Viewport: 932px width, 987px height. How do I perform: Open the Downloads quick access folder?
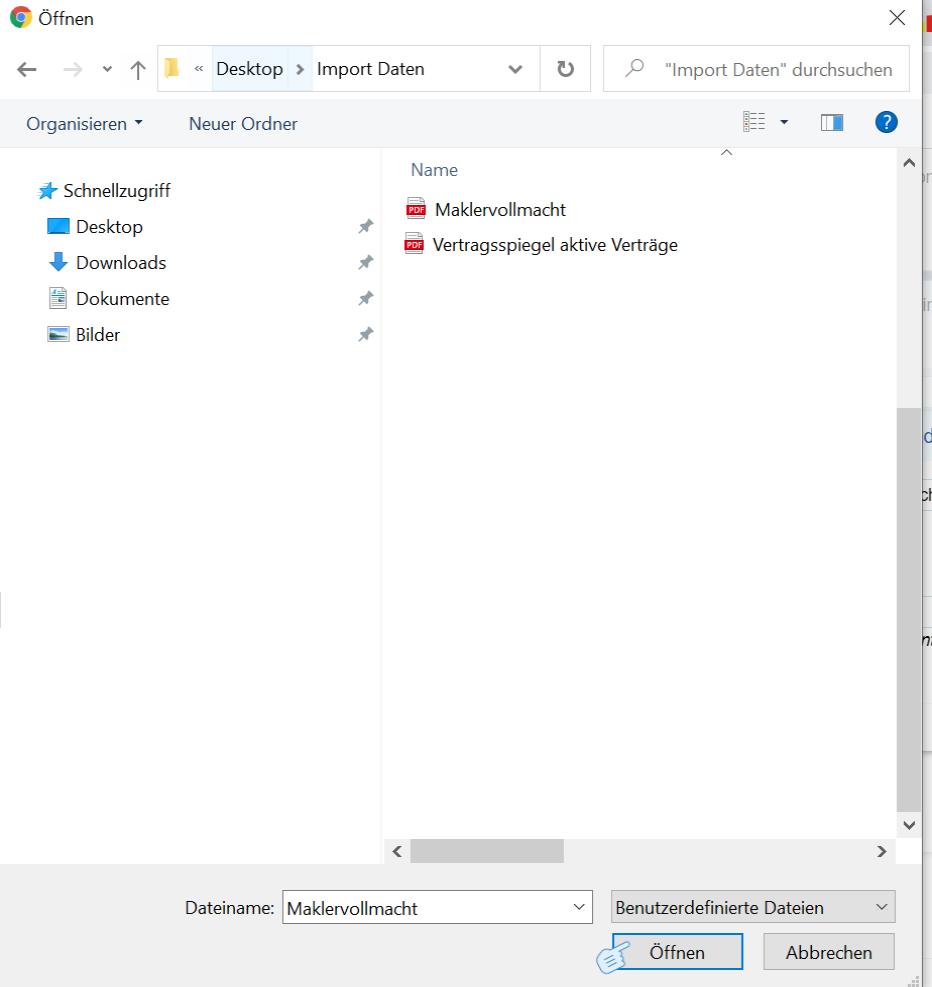tap(120, 263)
